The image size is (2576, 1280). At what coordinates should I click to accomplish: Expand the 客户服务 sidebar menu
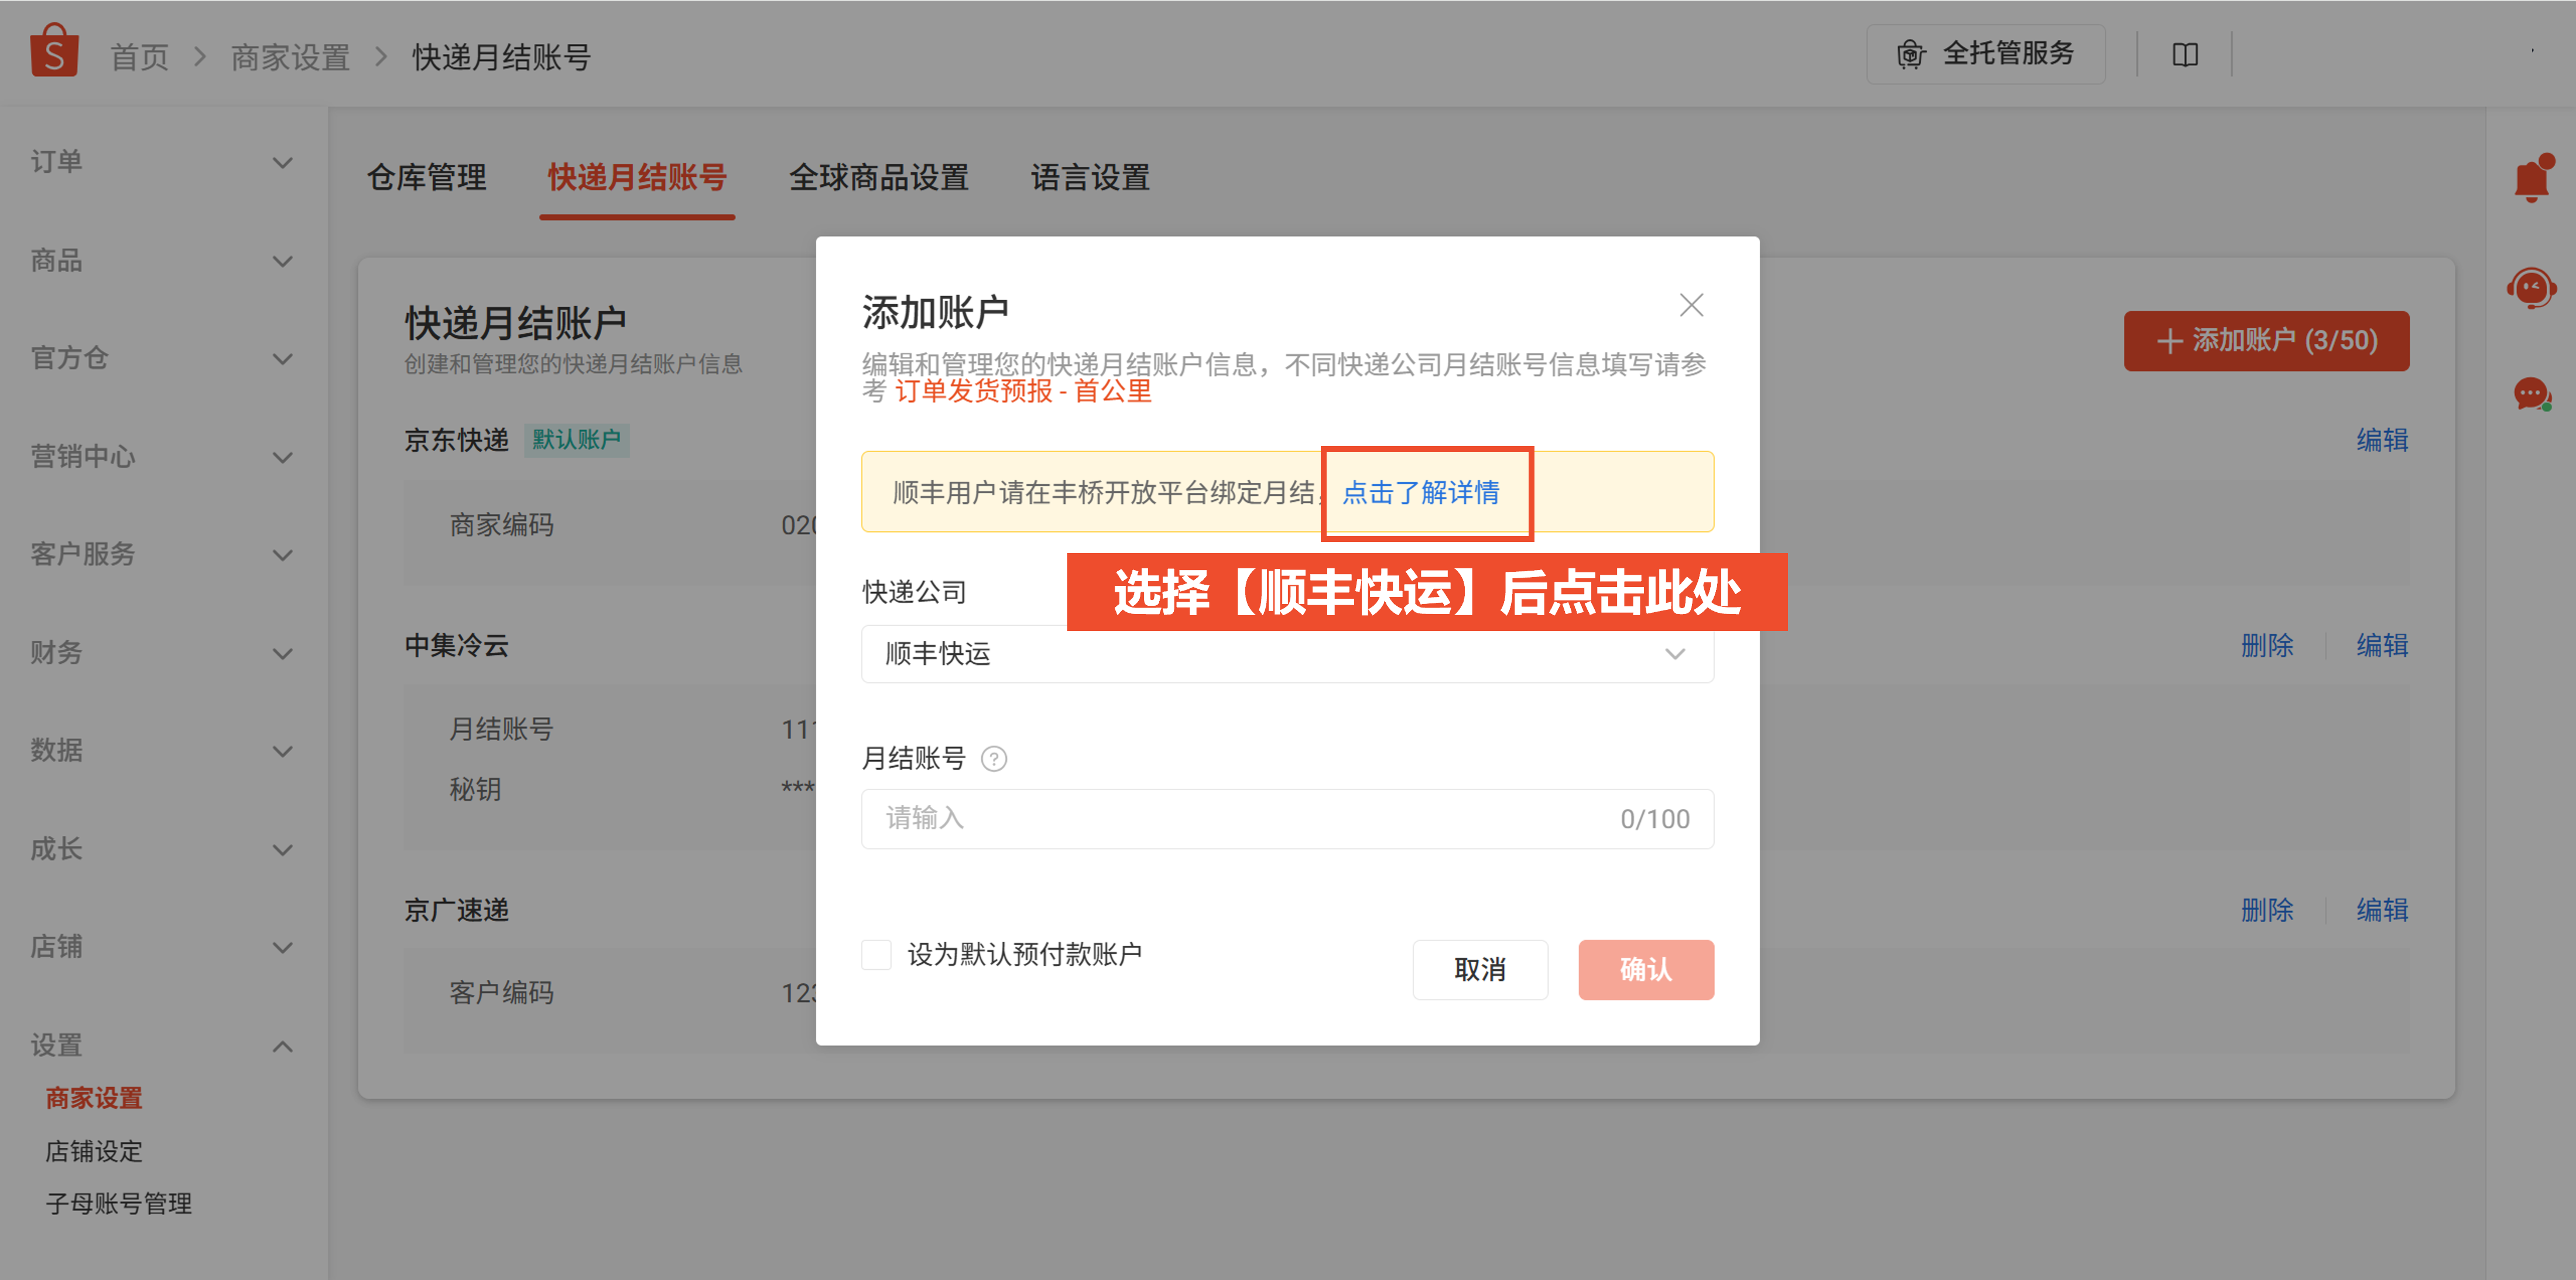click(x=163, y=555)
